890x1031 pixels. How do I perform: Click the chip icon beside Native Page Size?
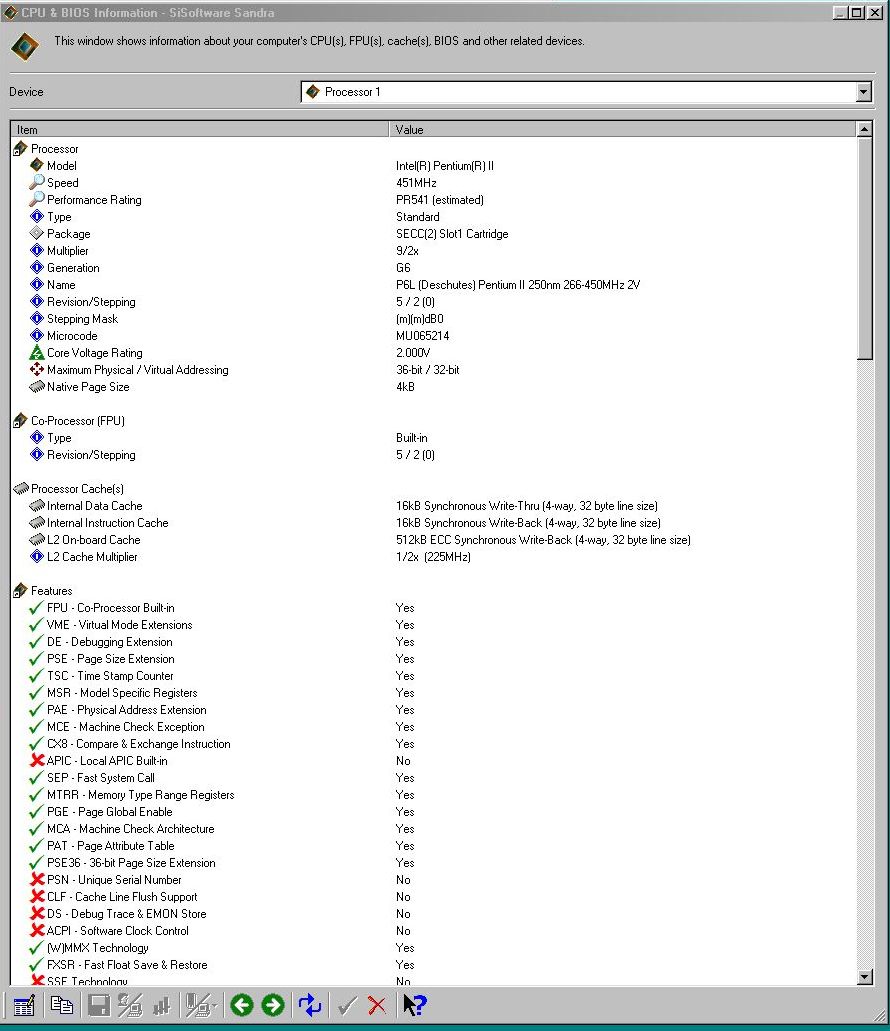[x=37, y=387]
